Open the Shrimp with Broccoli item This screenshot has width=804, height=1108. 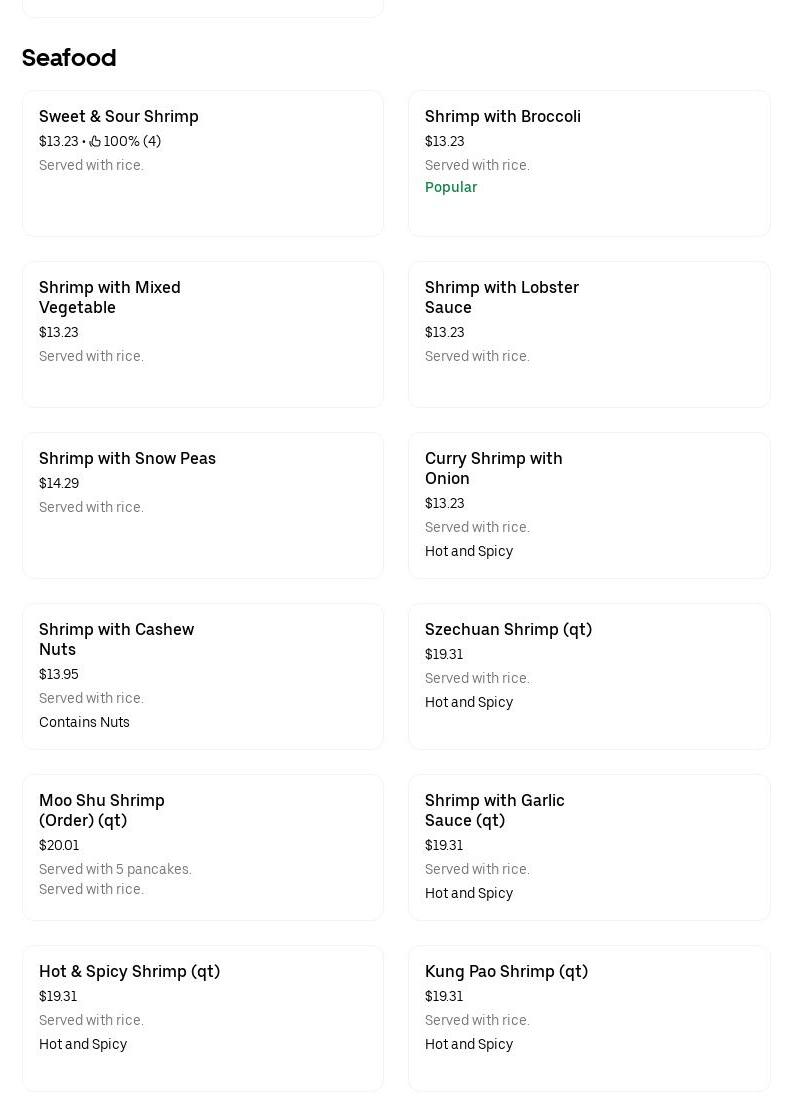[589, 163]
